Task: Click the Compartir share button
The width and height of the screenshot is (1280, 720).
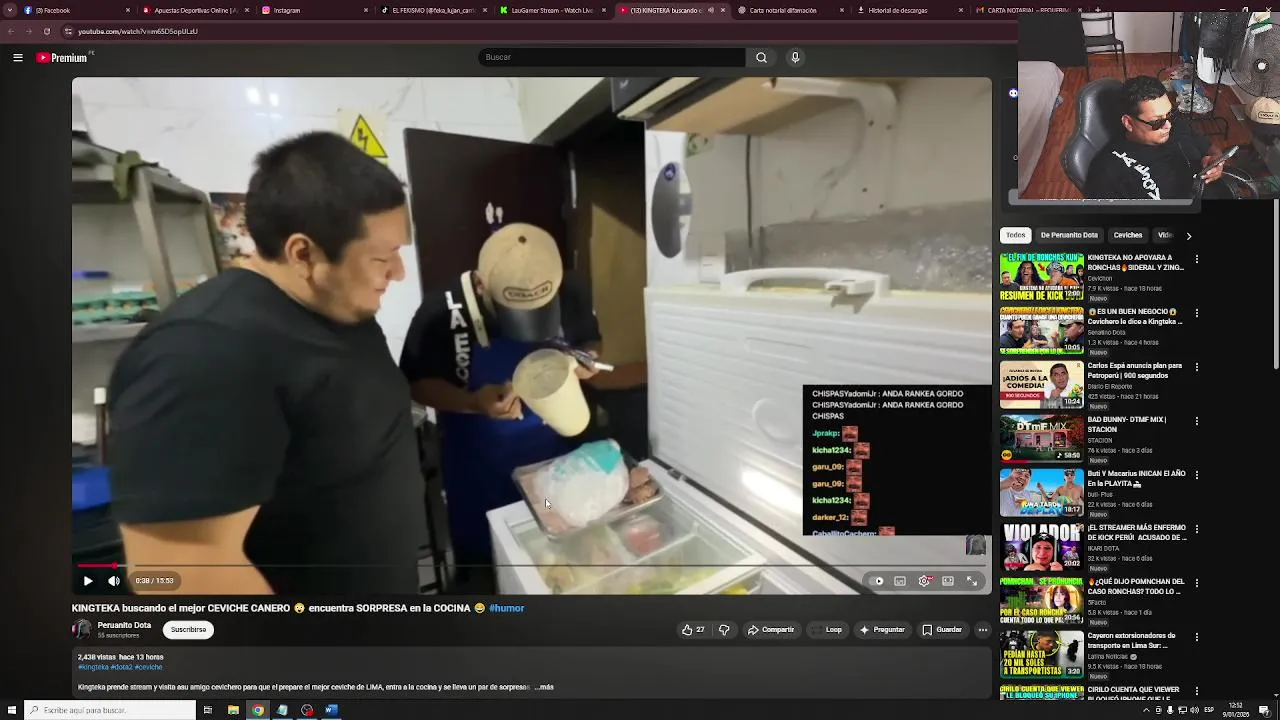Action: [x=771, y=630]
